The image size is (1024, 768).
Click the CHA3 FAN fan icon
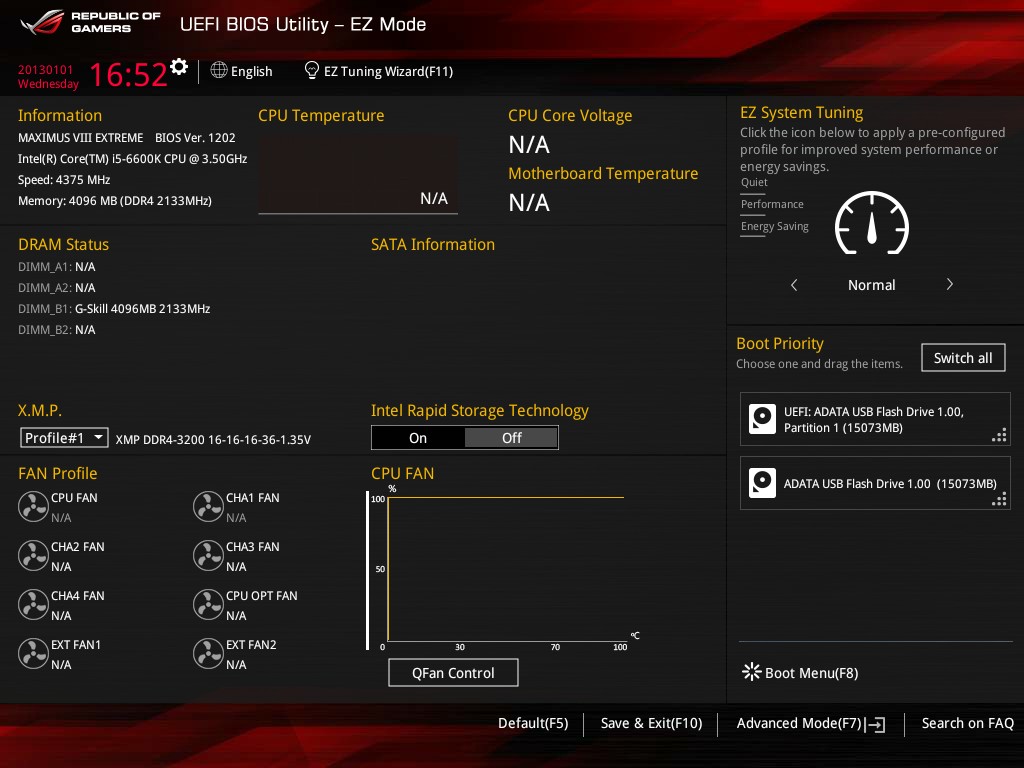coord(208,556)
